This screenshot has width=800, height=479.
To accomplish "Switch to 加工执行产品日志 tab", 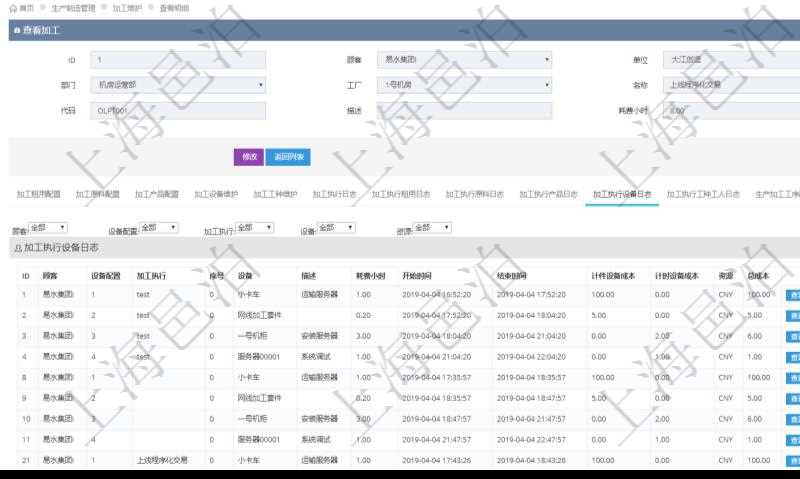I will (x=549, y=194).
